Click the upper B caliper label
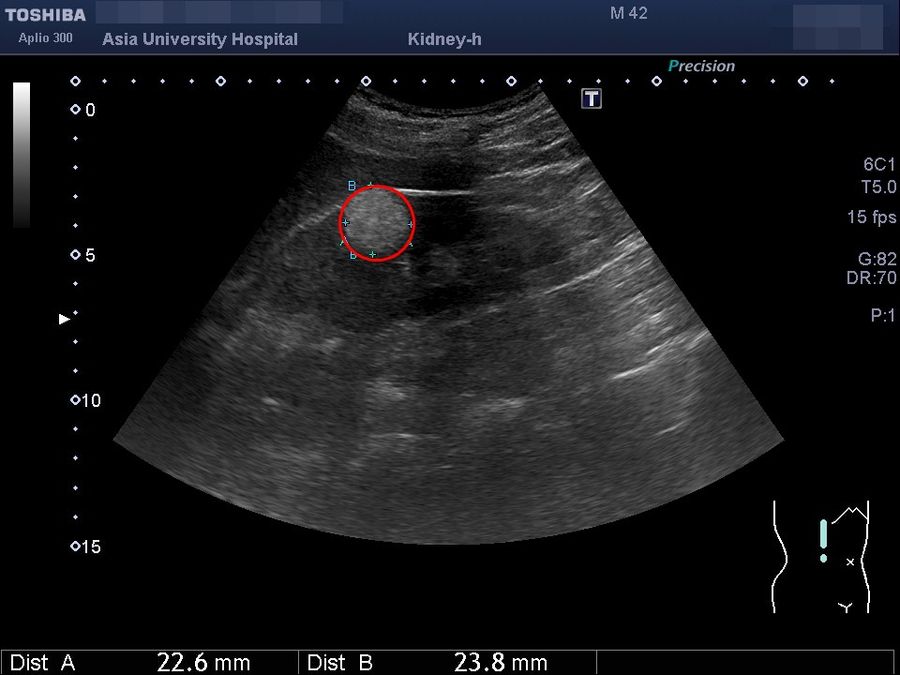The height and width of the screenshot is (675, 900). (352, 186)
